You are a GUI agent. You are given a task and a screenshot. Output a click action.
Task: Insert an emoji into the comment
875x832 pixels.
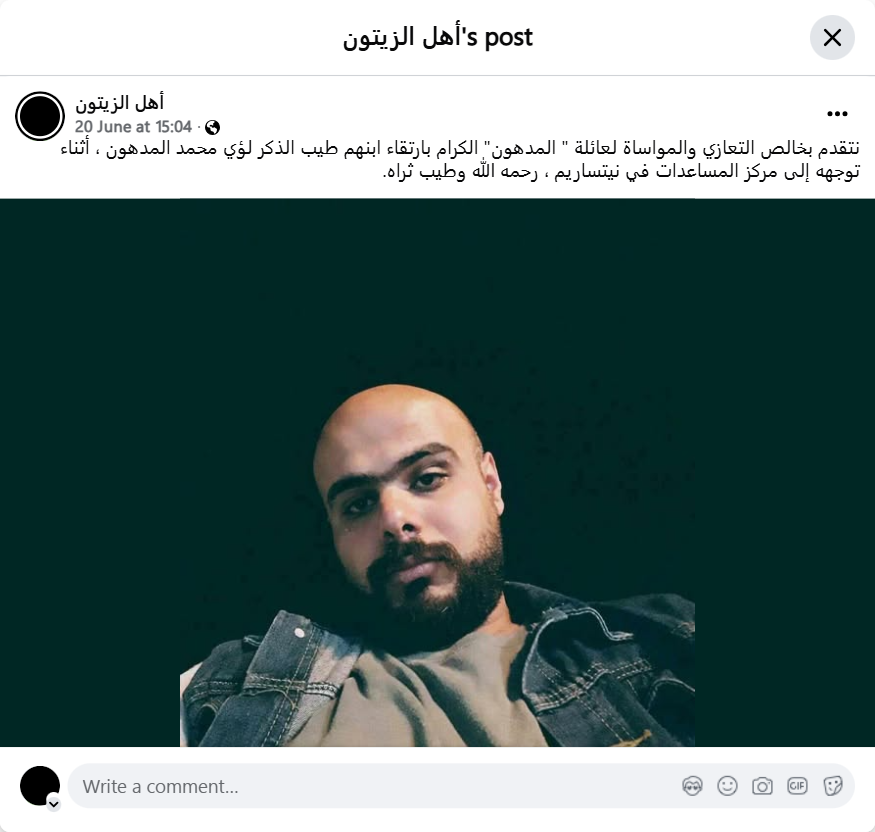(727, 786)
